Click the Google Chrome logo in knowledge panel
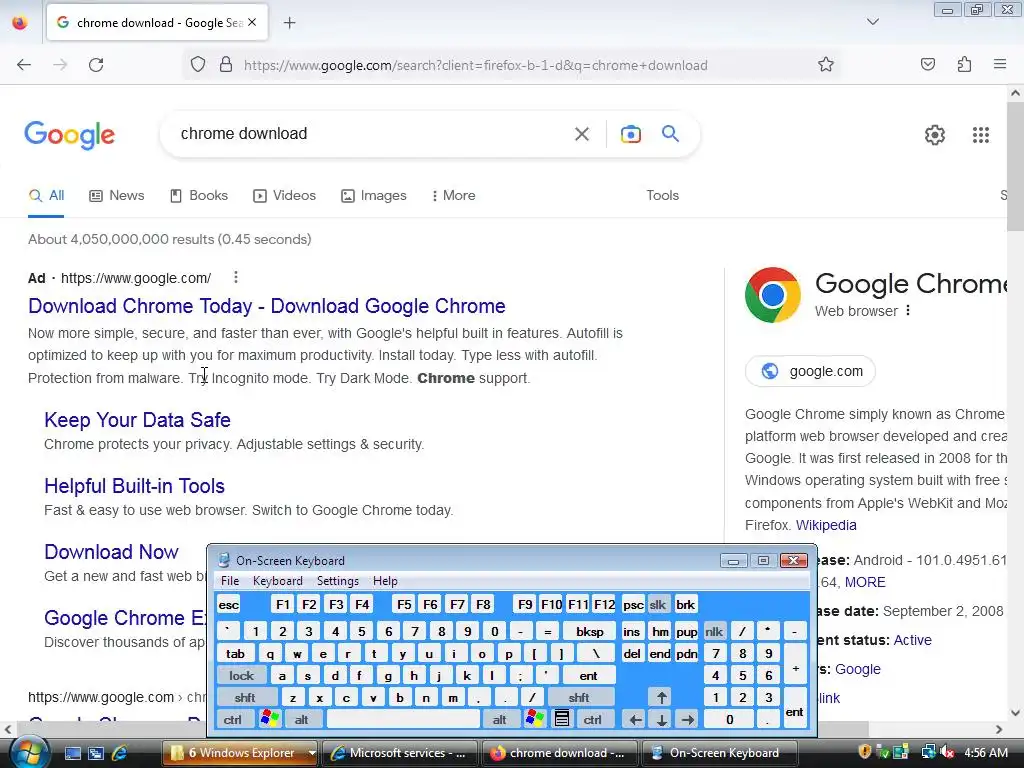This screenshot has height=768, width=1024. tap(773, 295)
